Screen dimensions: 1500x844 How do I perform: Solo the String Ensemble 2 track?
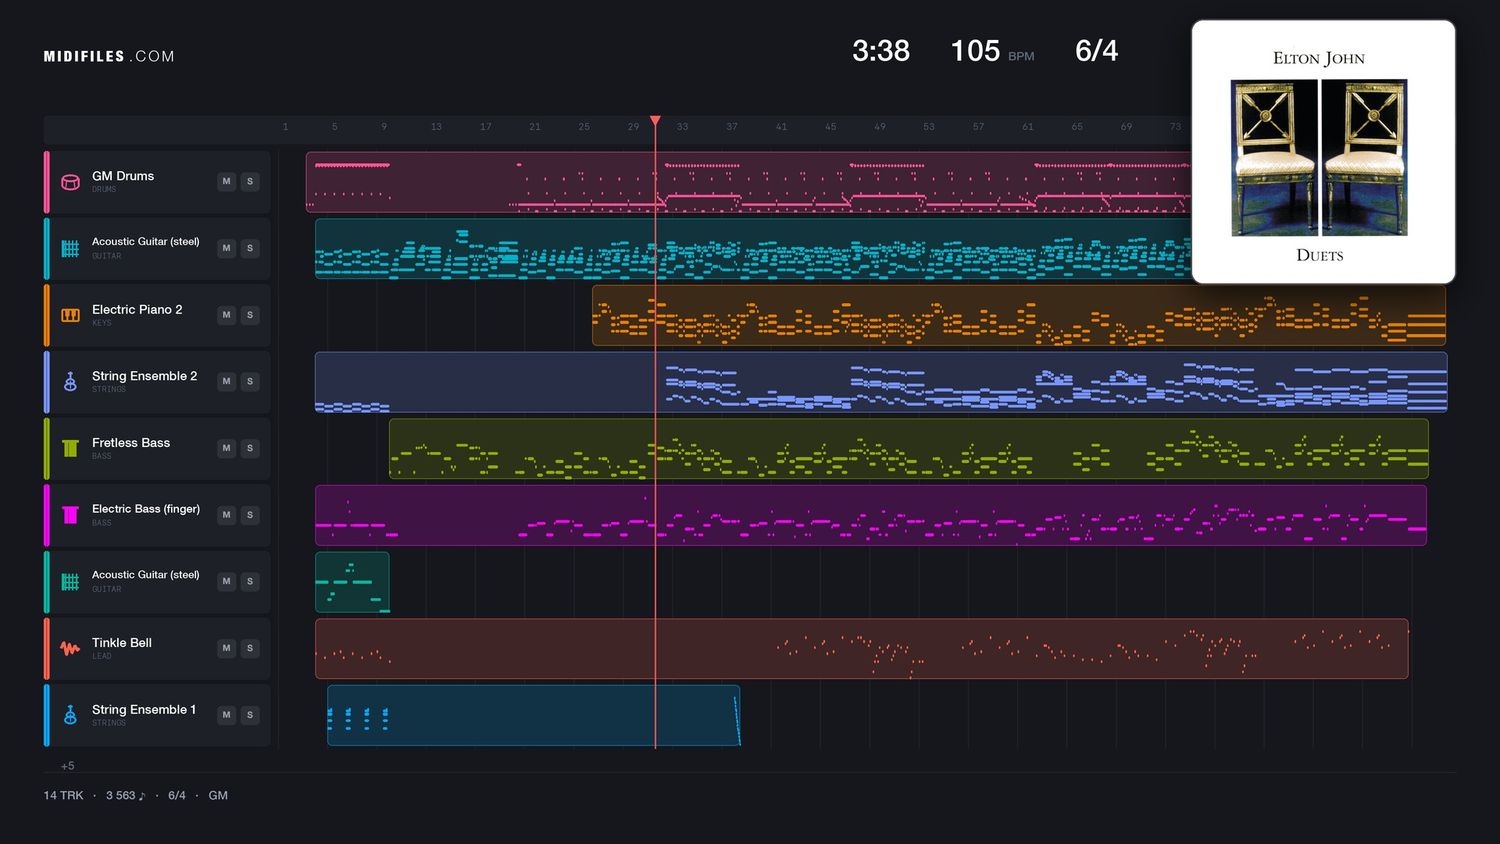tap(250, 382)
